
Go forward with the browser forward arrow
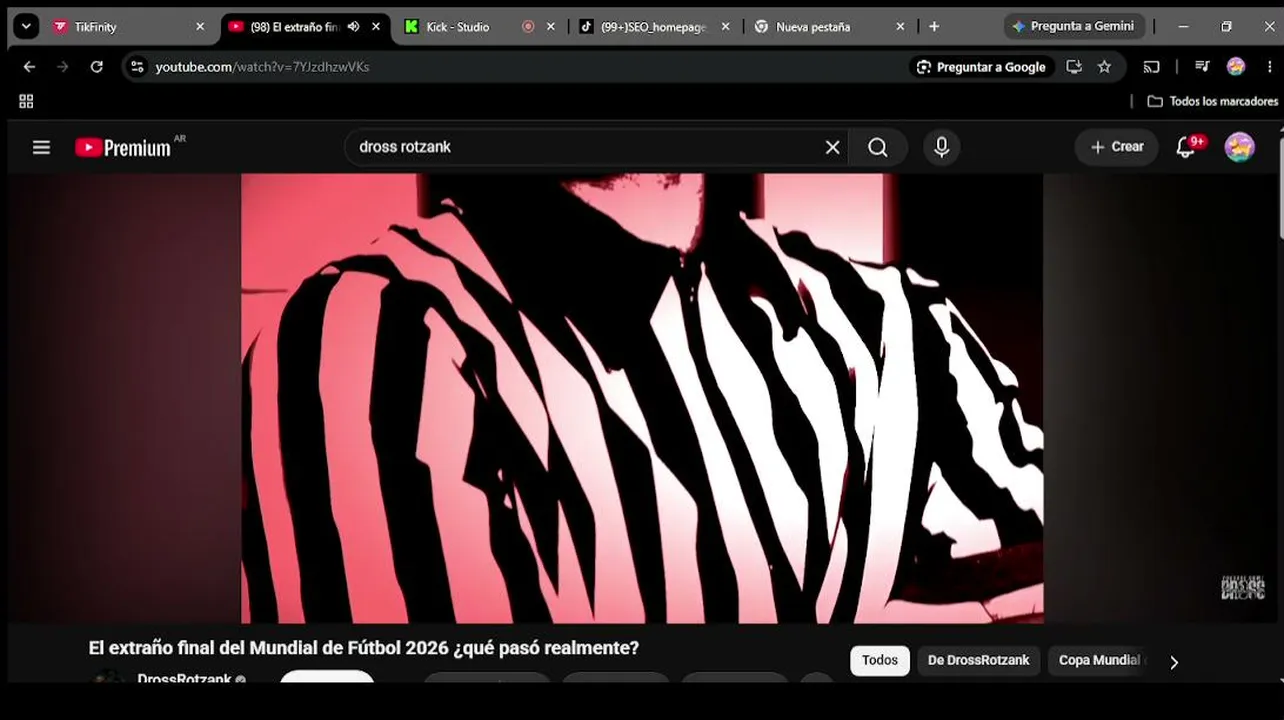(x=63, y=67)
